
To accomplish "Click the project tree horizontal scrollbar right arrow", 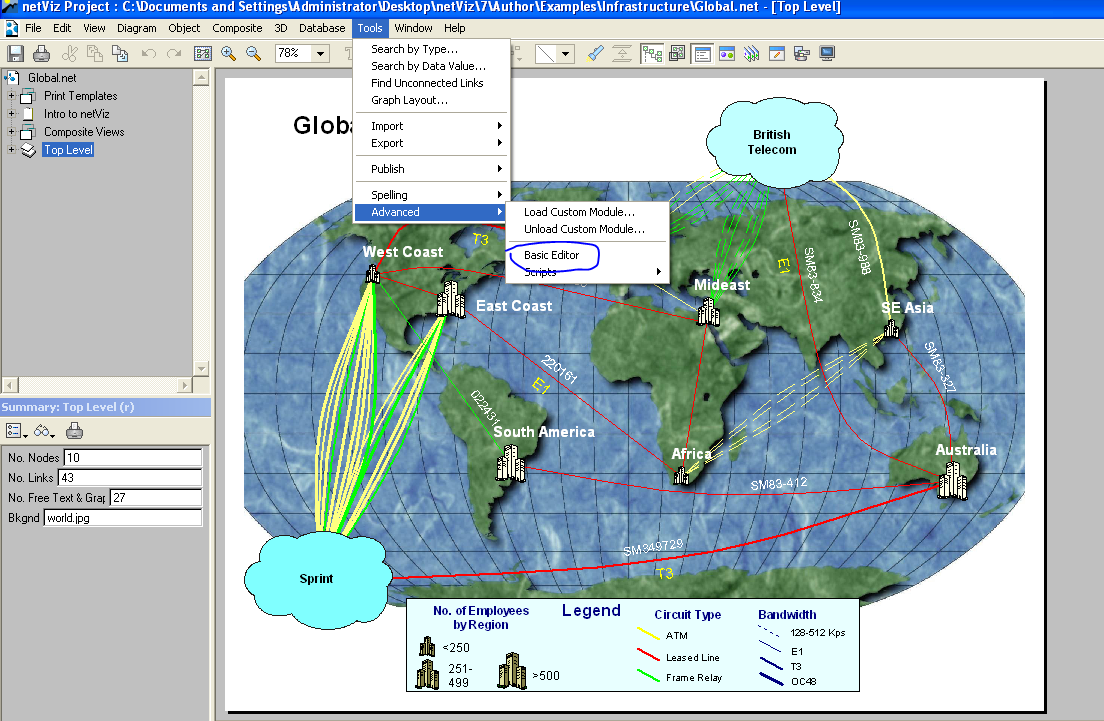I will pos(184,385).
